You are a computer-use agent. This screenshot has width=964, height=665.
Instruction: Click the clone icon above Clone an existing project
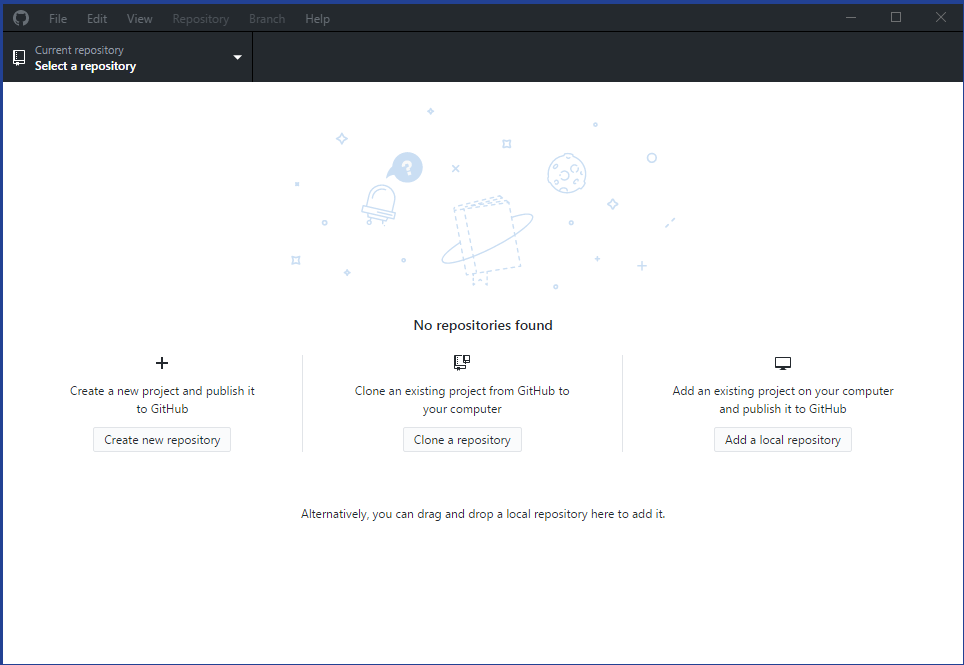pos(462,363)
